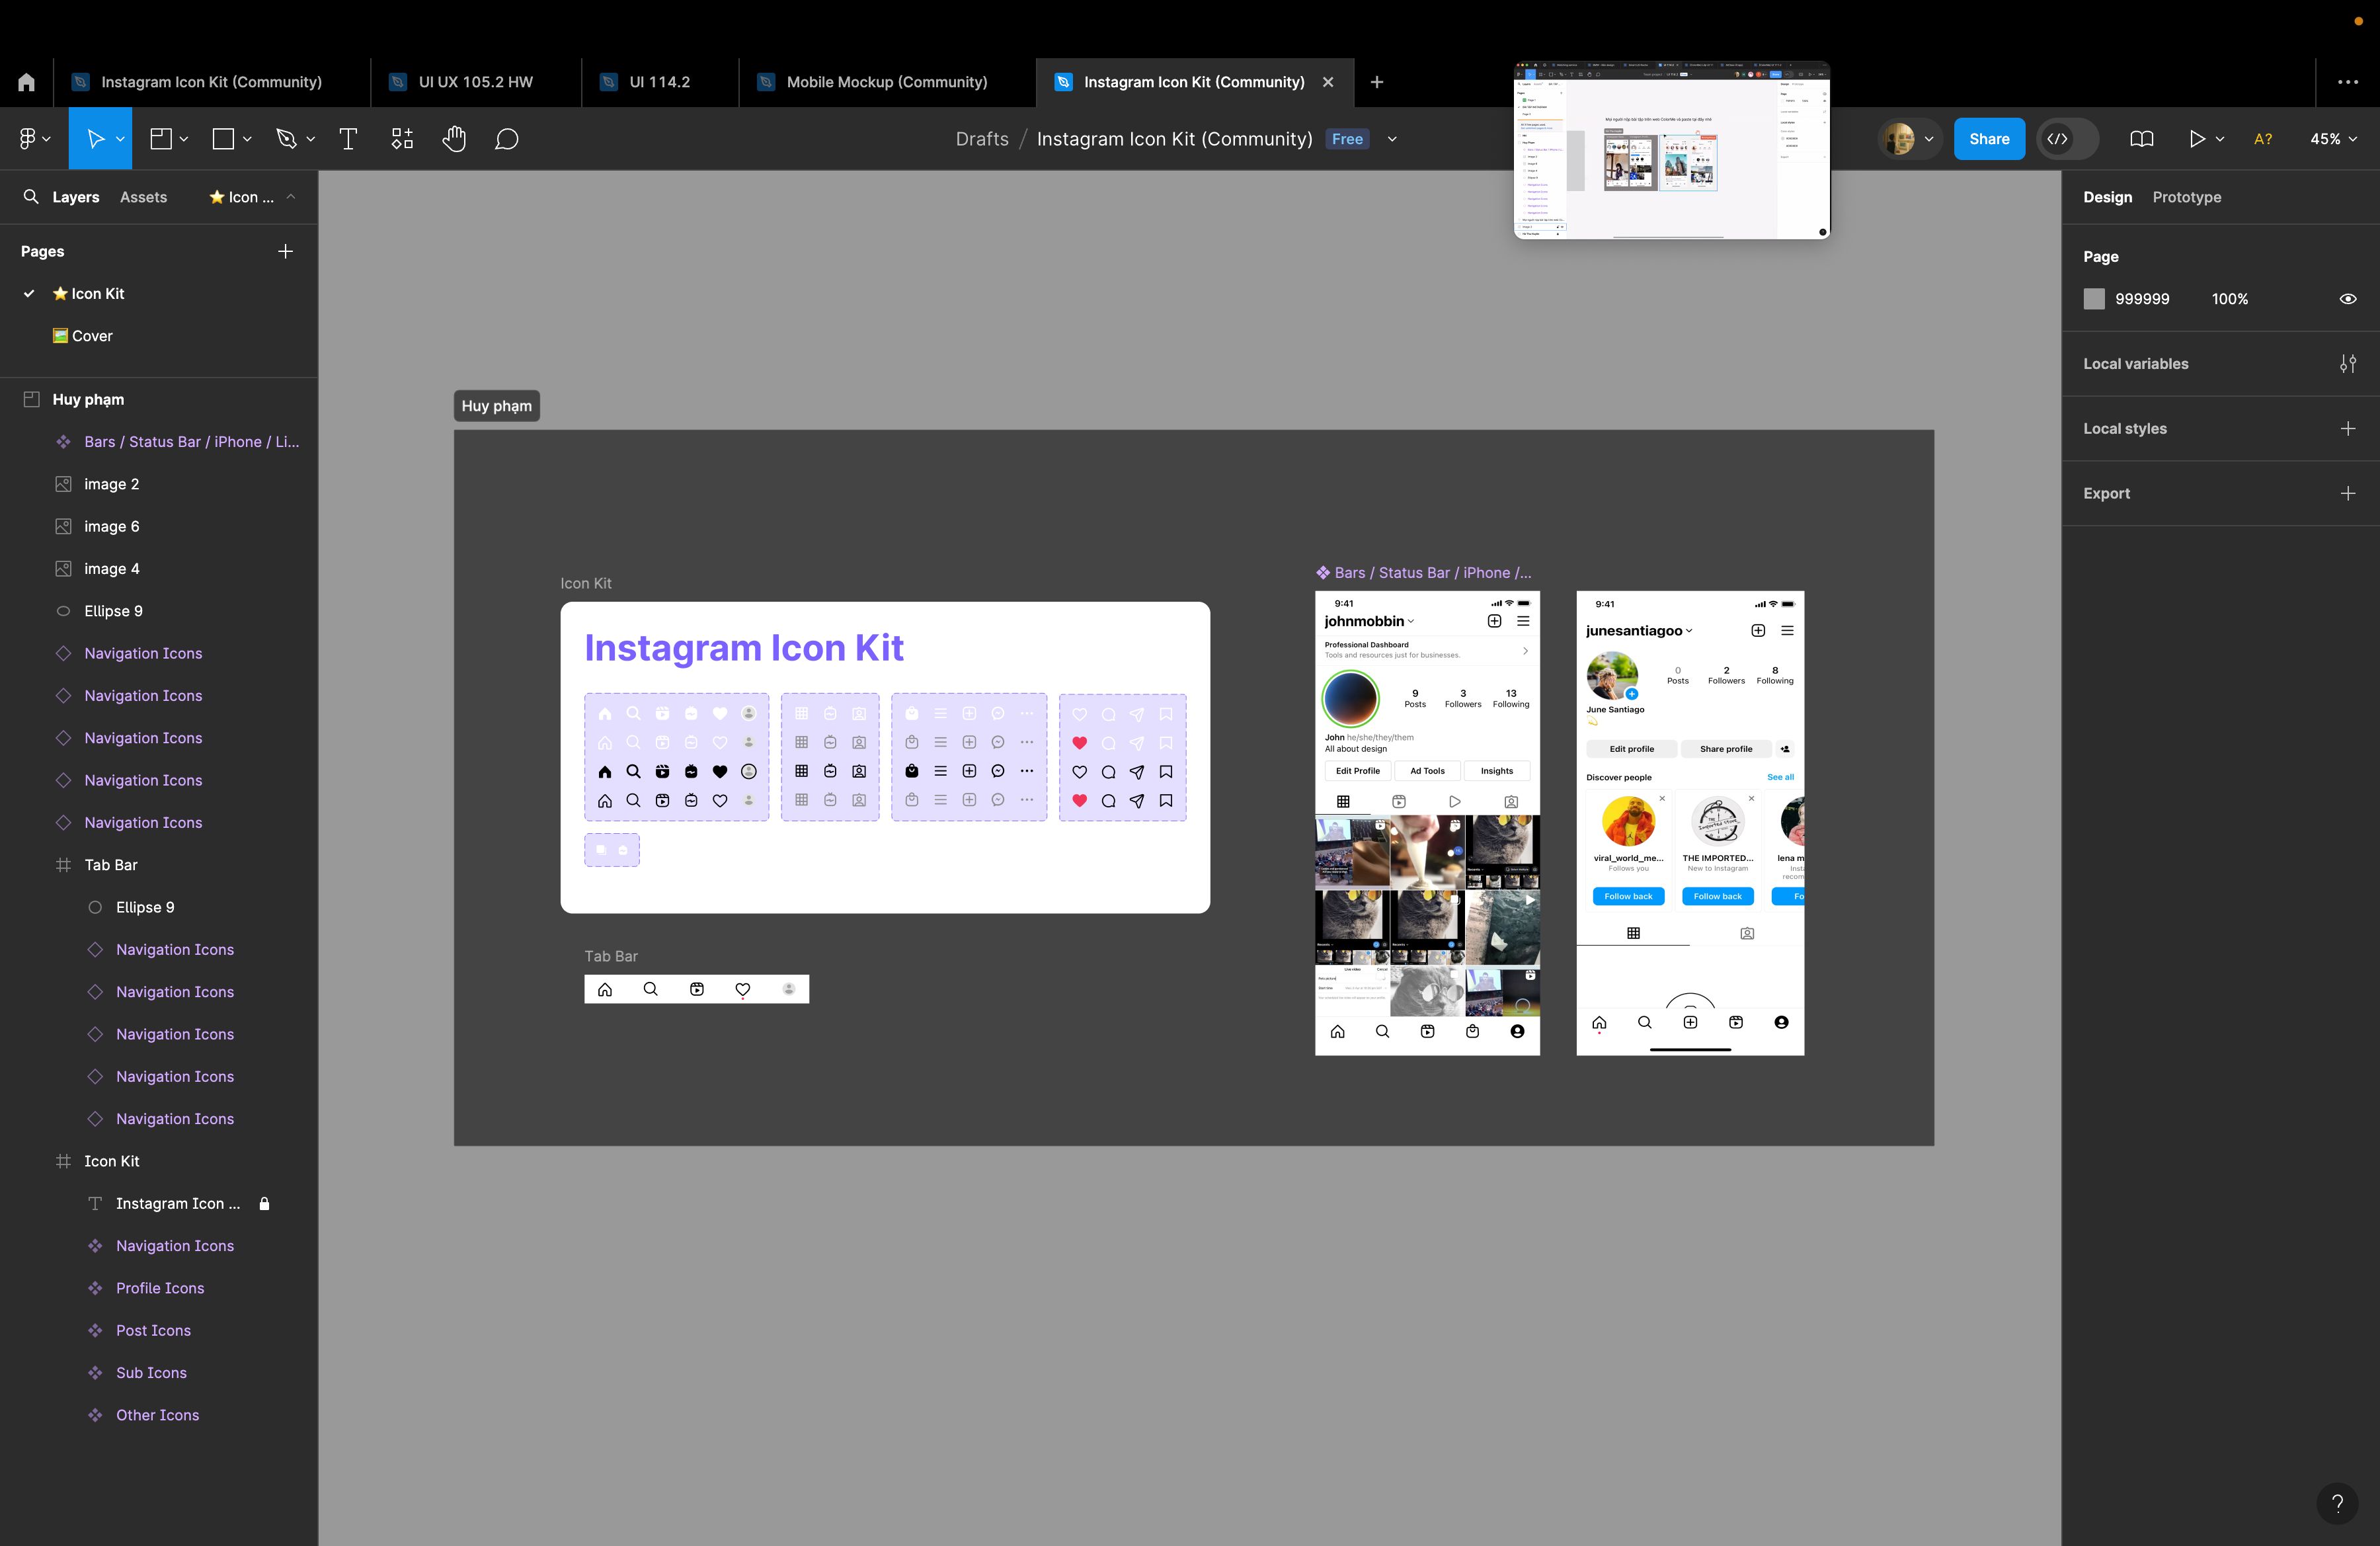Collapse the pages list chevron
Image resolution: width=2380 pixels, height=1546 pixels.
coord(291,197)
